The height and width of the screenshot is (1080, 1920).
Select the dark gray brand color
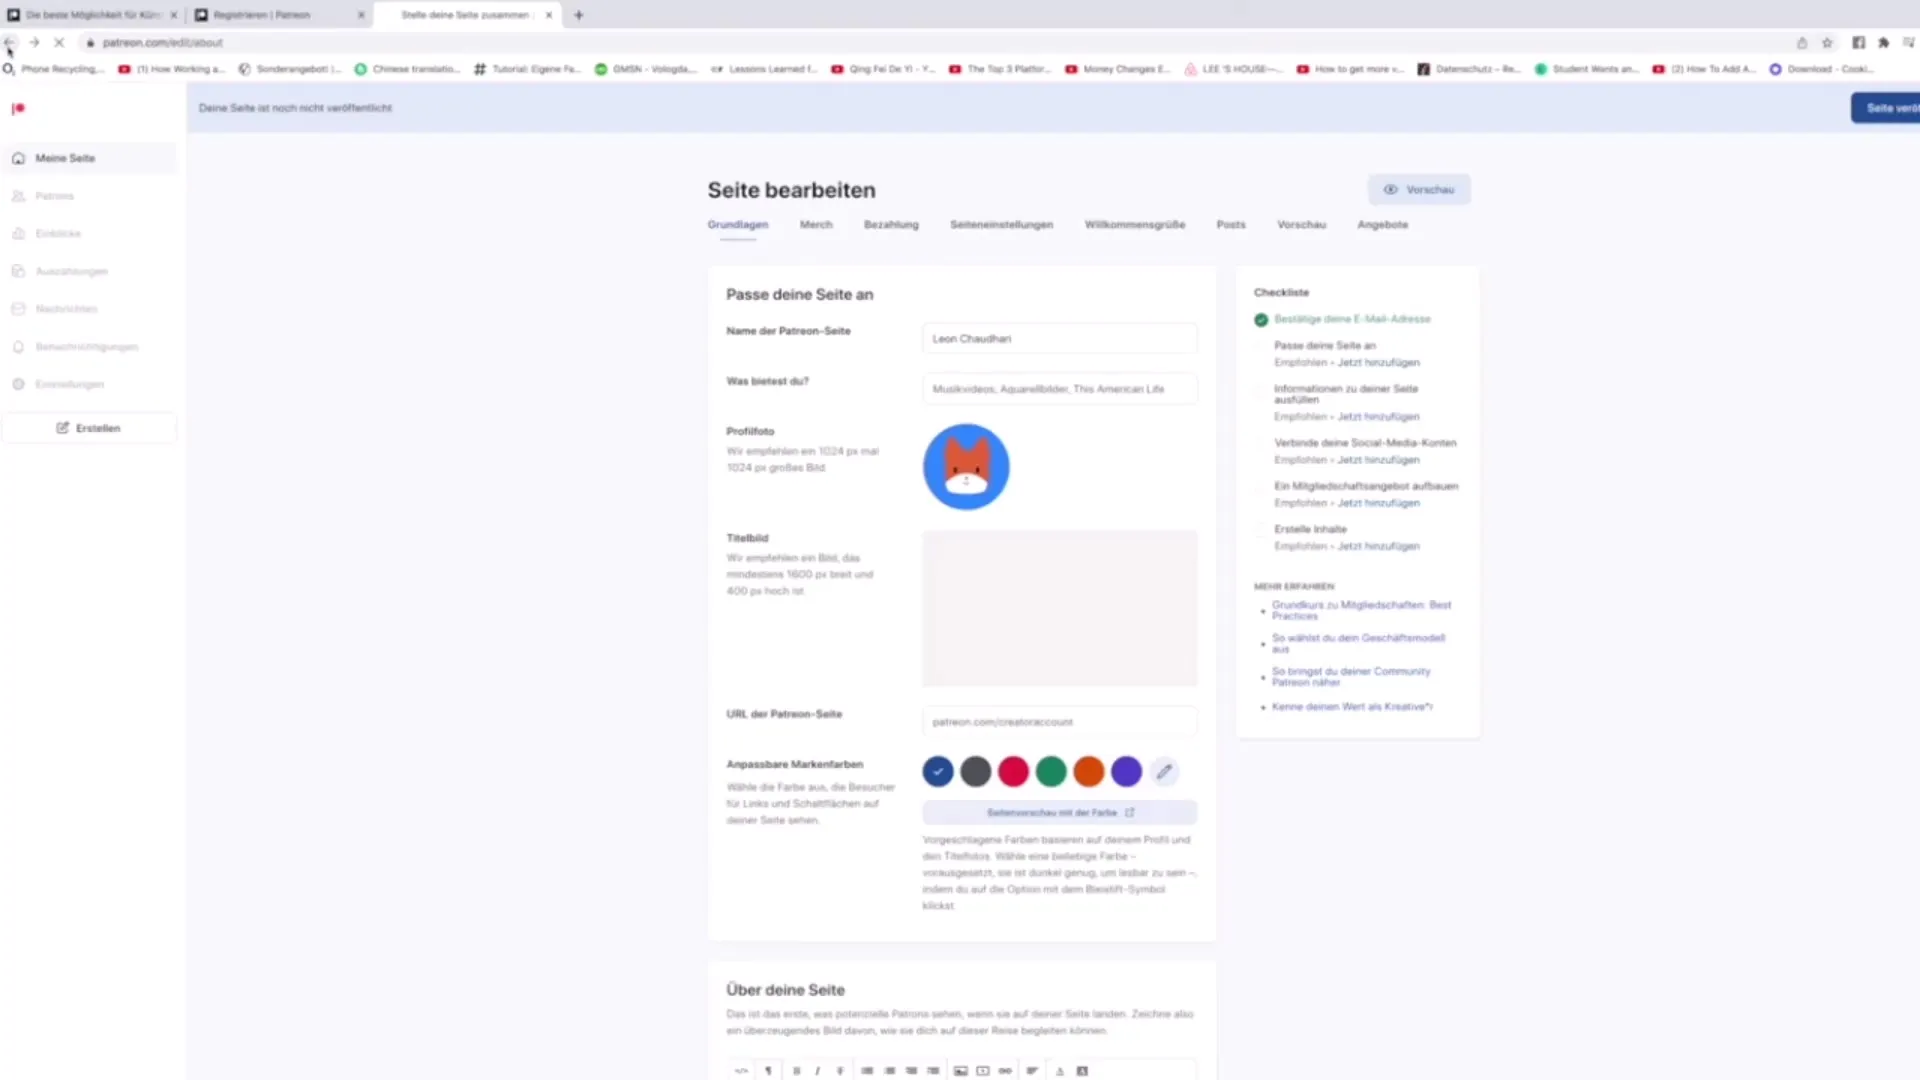pos(976,772)
